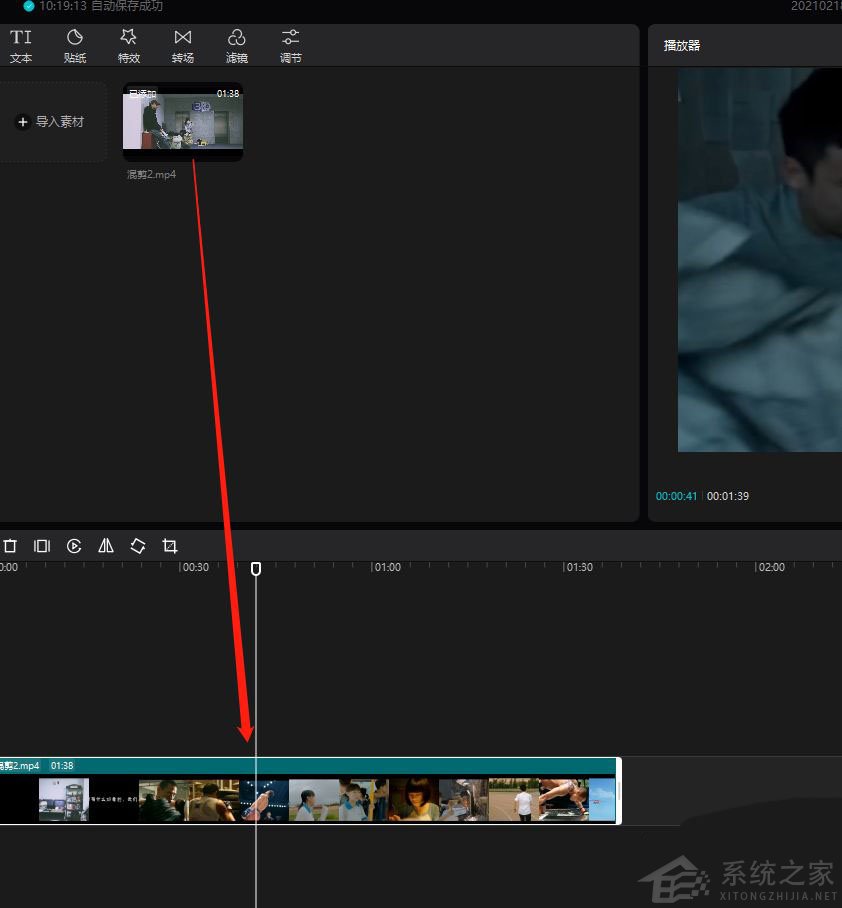The height and width of the screenshot is (908, 842).
Task: Open the 转场 transitions panel
Action: [183, 45]
